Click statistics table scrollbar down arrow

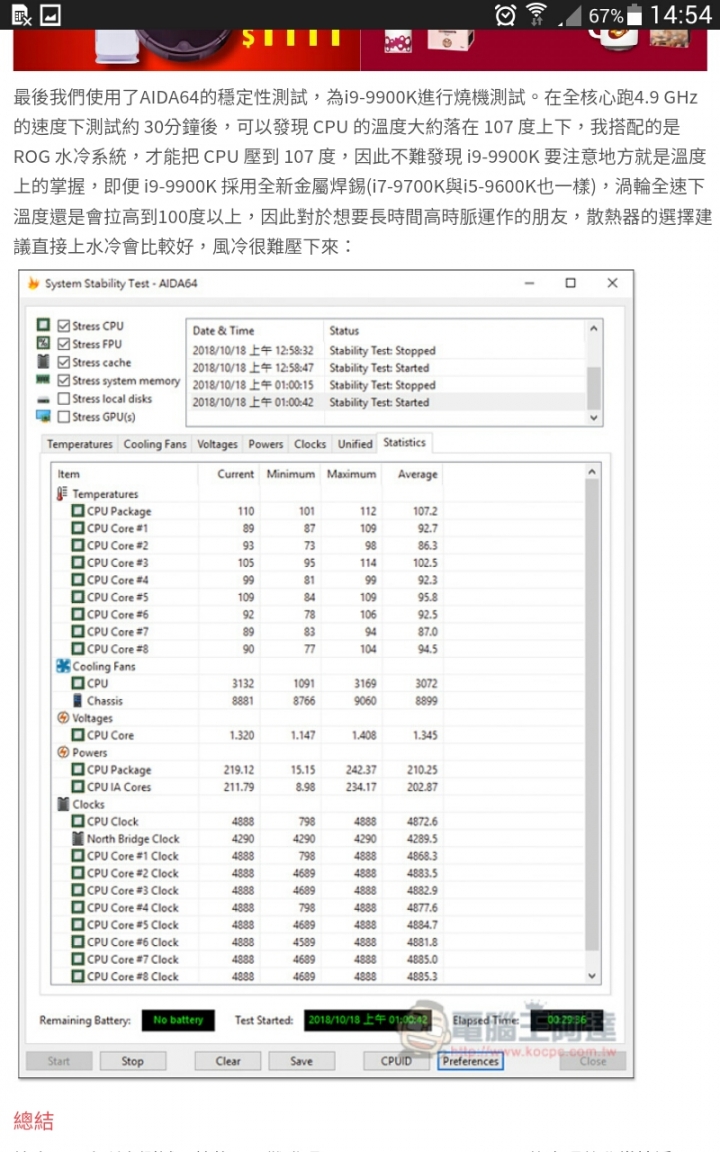592,976
